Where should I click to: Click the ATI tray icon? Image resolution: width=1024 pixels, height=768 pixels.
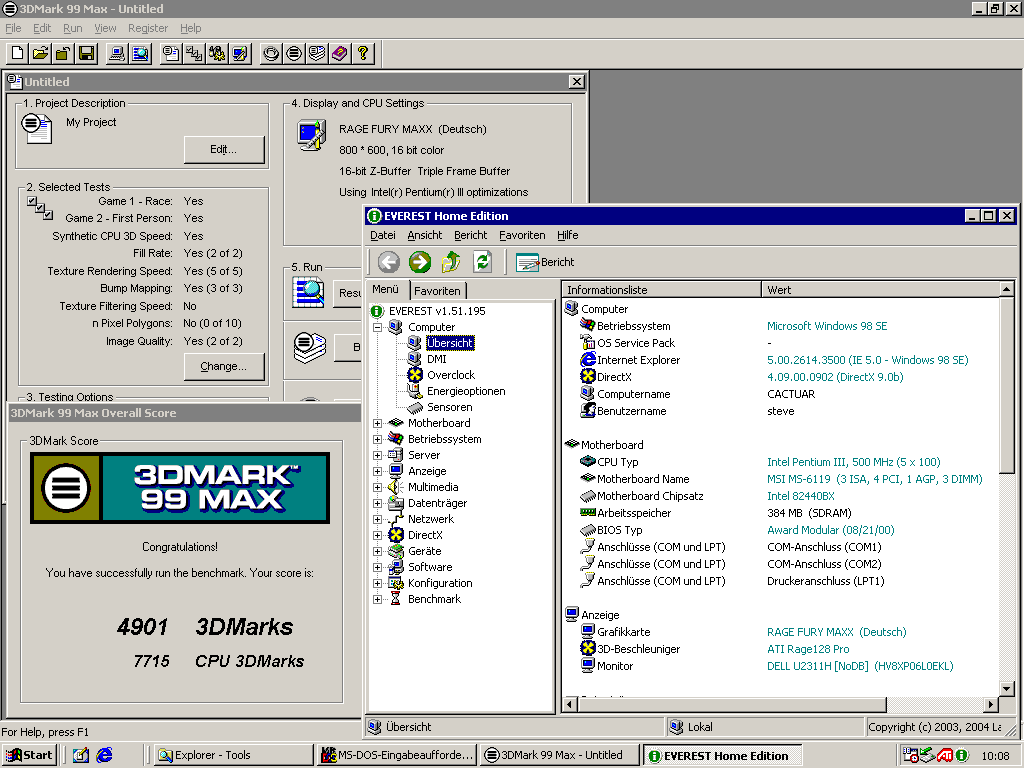coord(944,756)
